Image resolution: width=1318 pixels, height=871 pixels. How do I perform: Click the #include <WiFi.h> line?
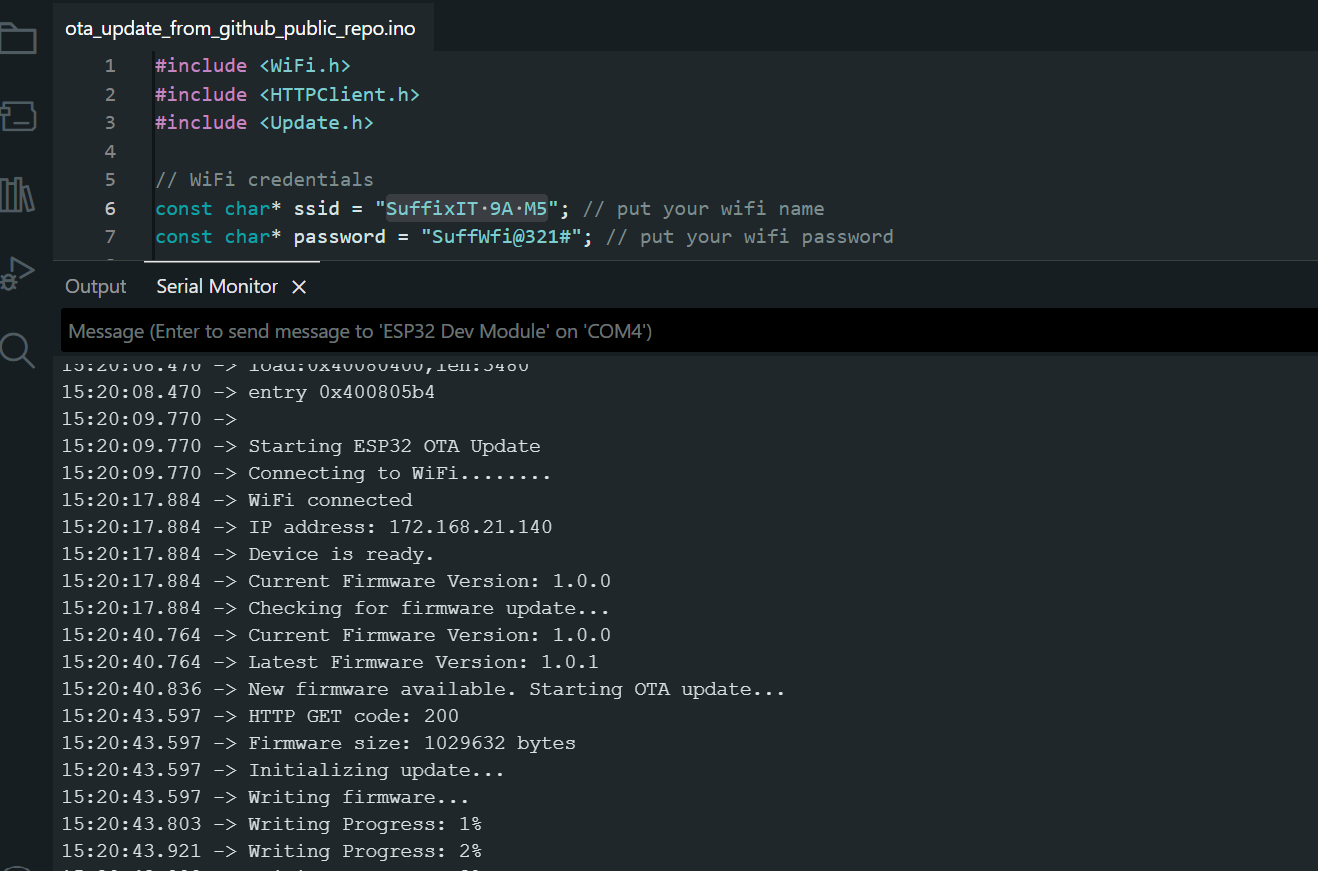[x=253, y=66]
